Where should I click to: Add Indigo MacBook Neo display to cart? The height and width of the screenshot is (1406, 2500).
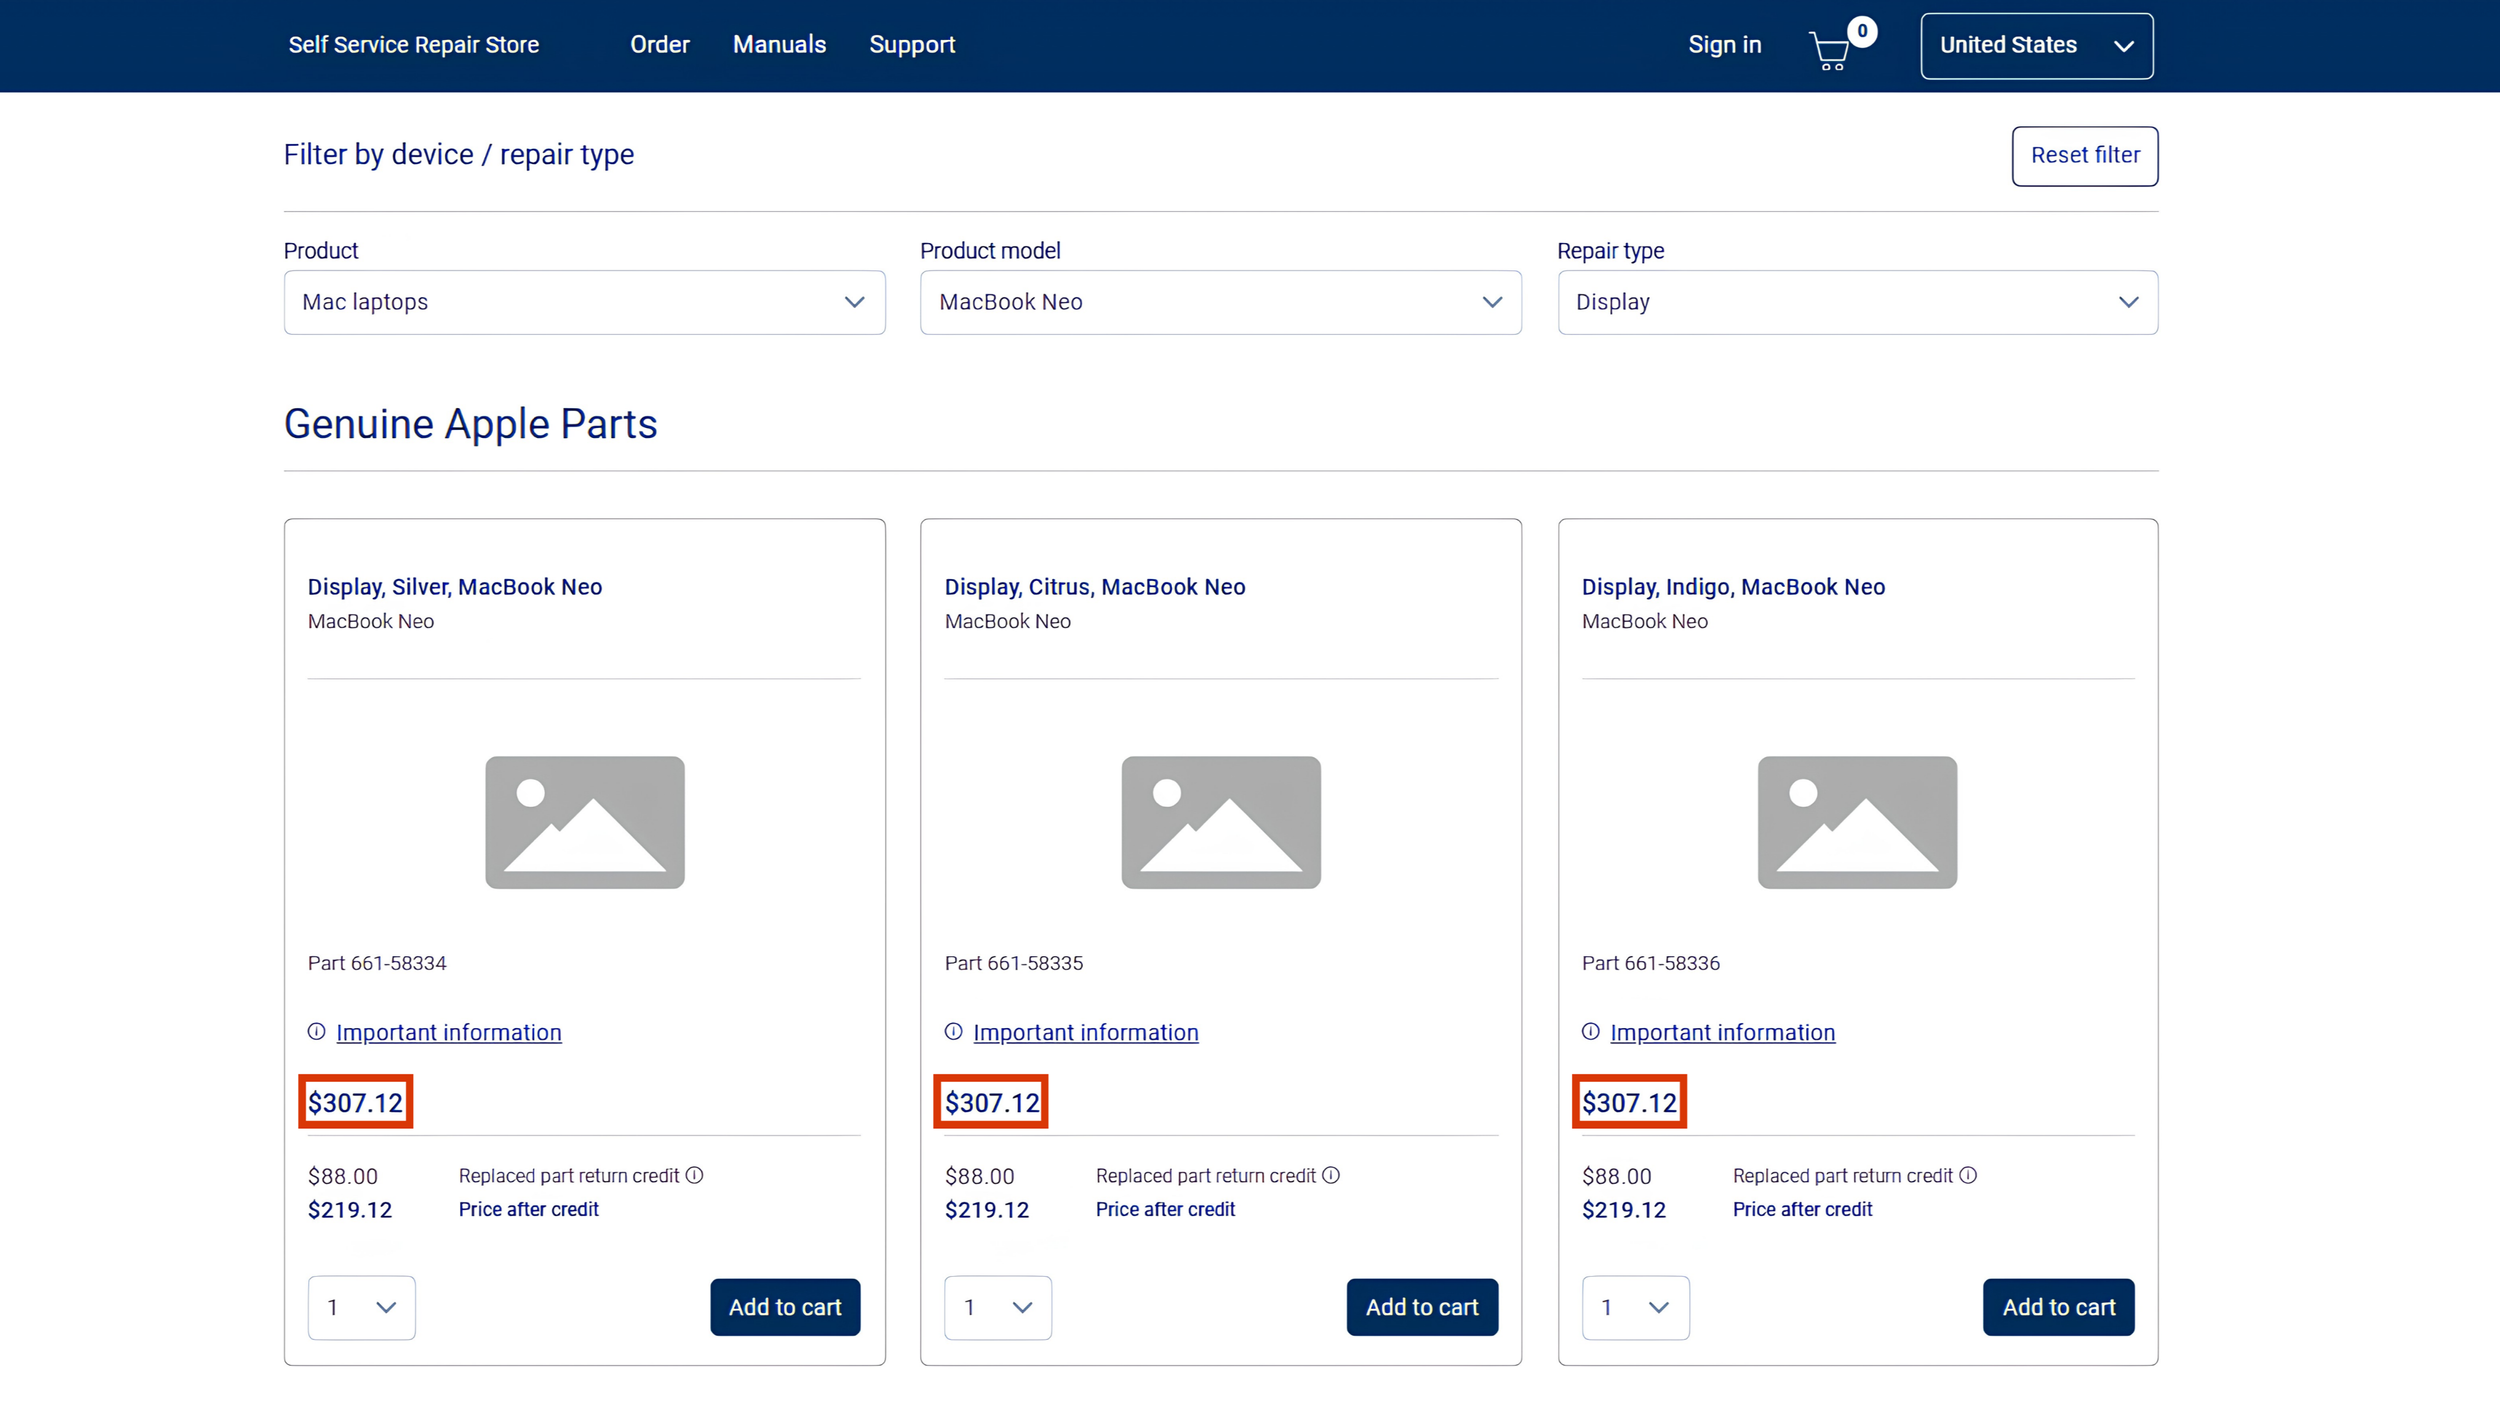tap(2059, 1307)
